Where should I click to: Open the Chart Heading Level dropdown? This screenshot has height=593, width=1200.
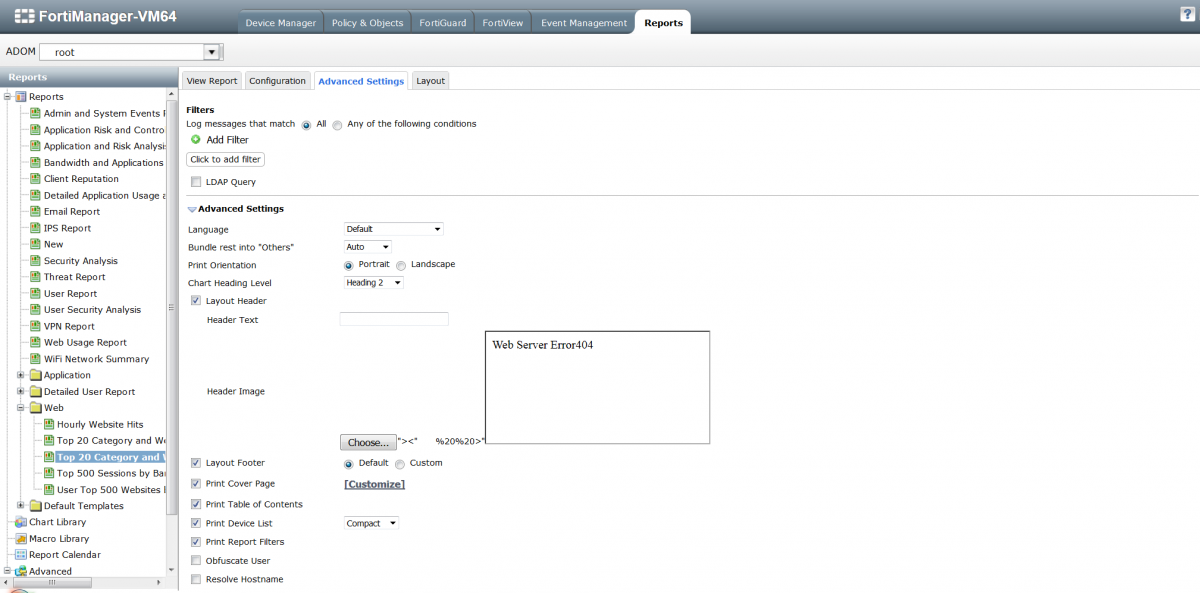point(374,283)
